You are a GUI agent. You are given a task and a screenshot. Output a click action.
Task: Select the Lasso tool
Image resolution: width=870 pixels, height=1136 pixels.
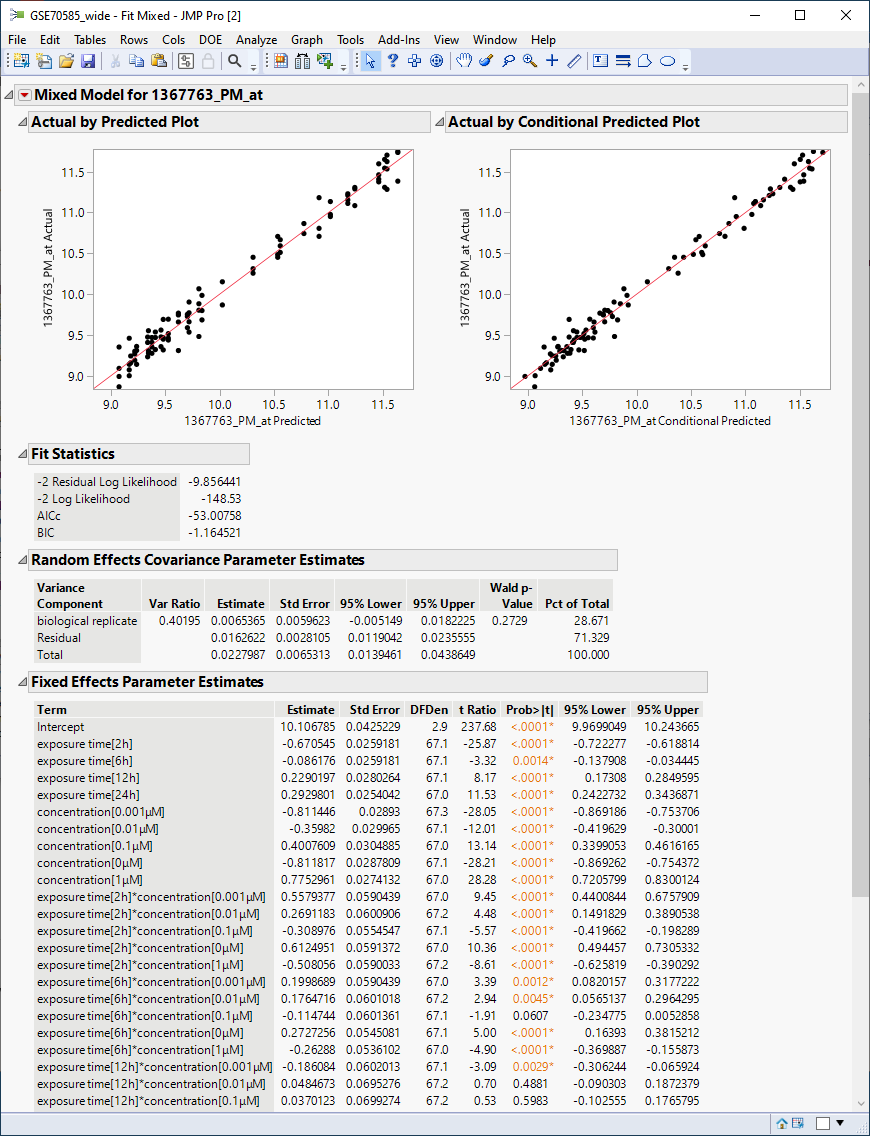pos(508,61)
